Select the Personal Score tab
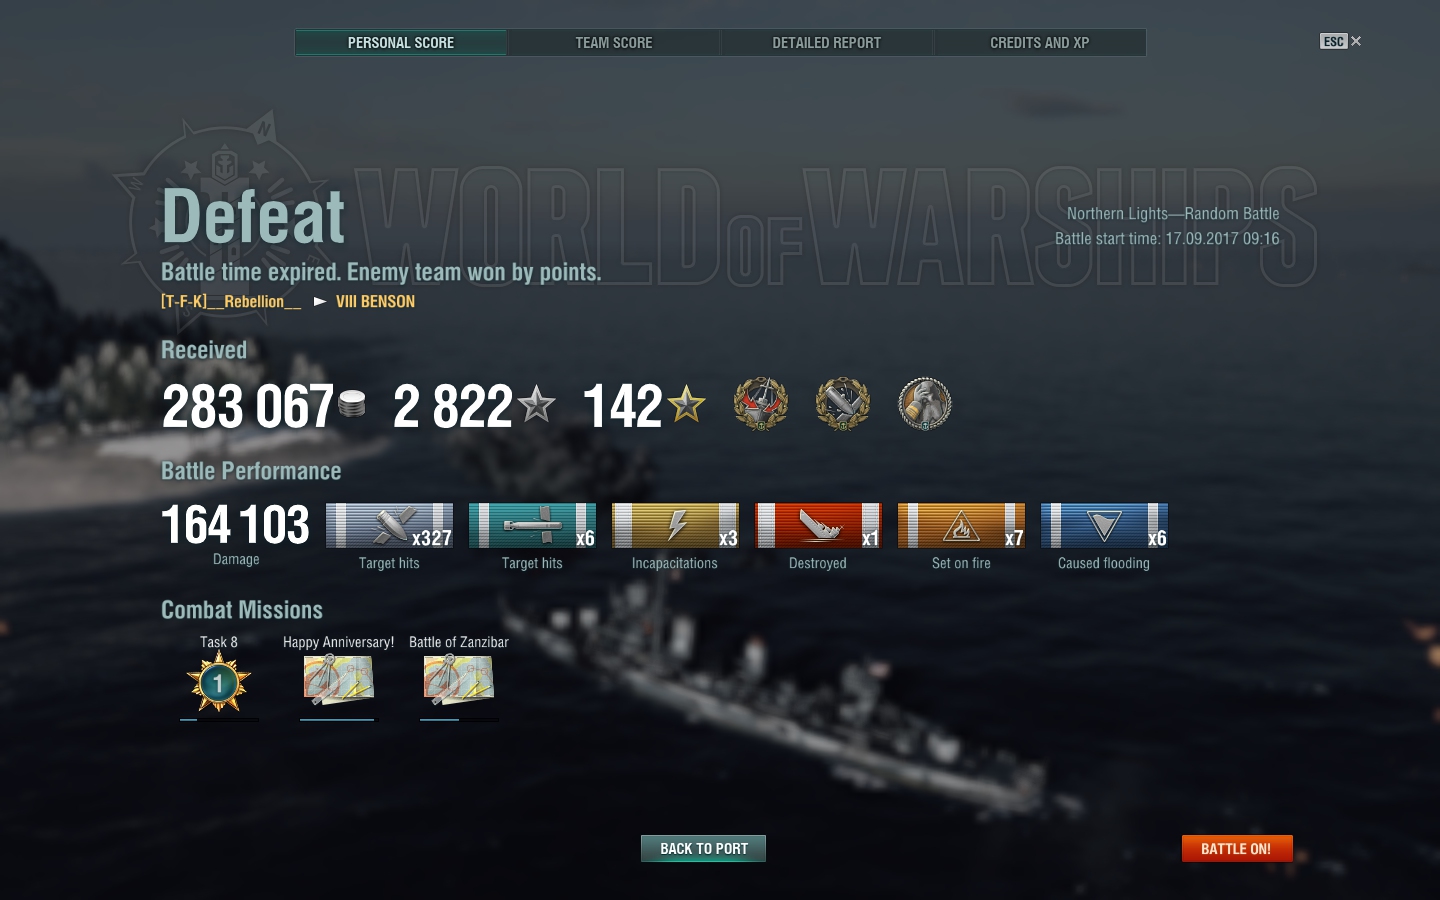 click(x=400, y=43)
